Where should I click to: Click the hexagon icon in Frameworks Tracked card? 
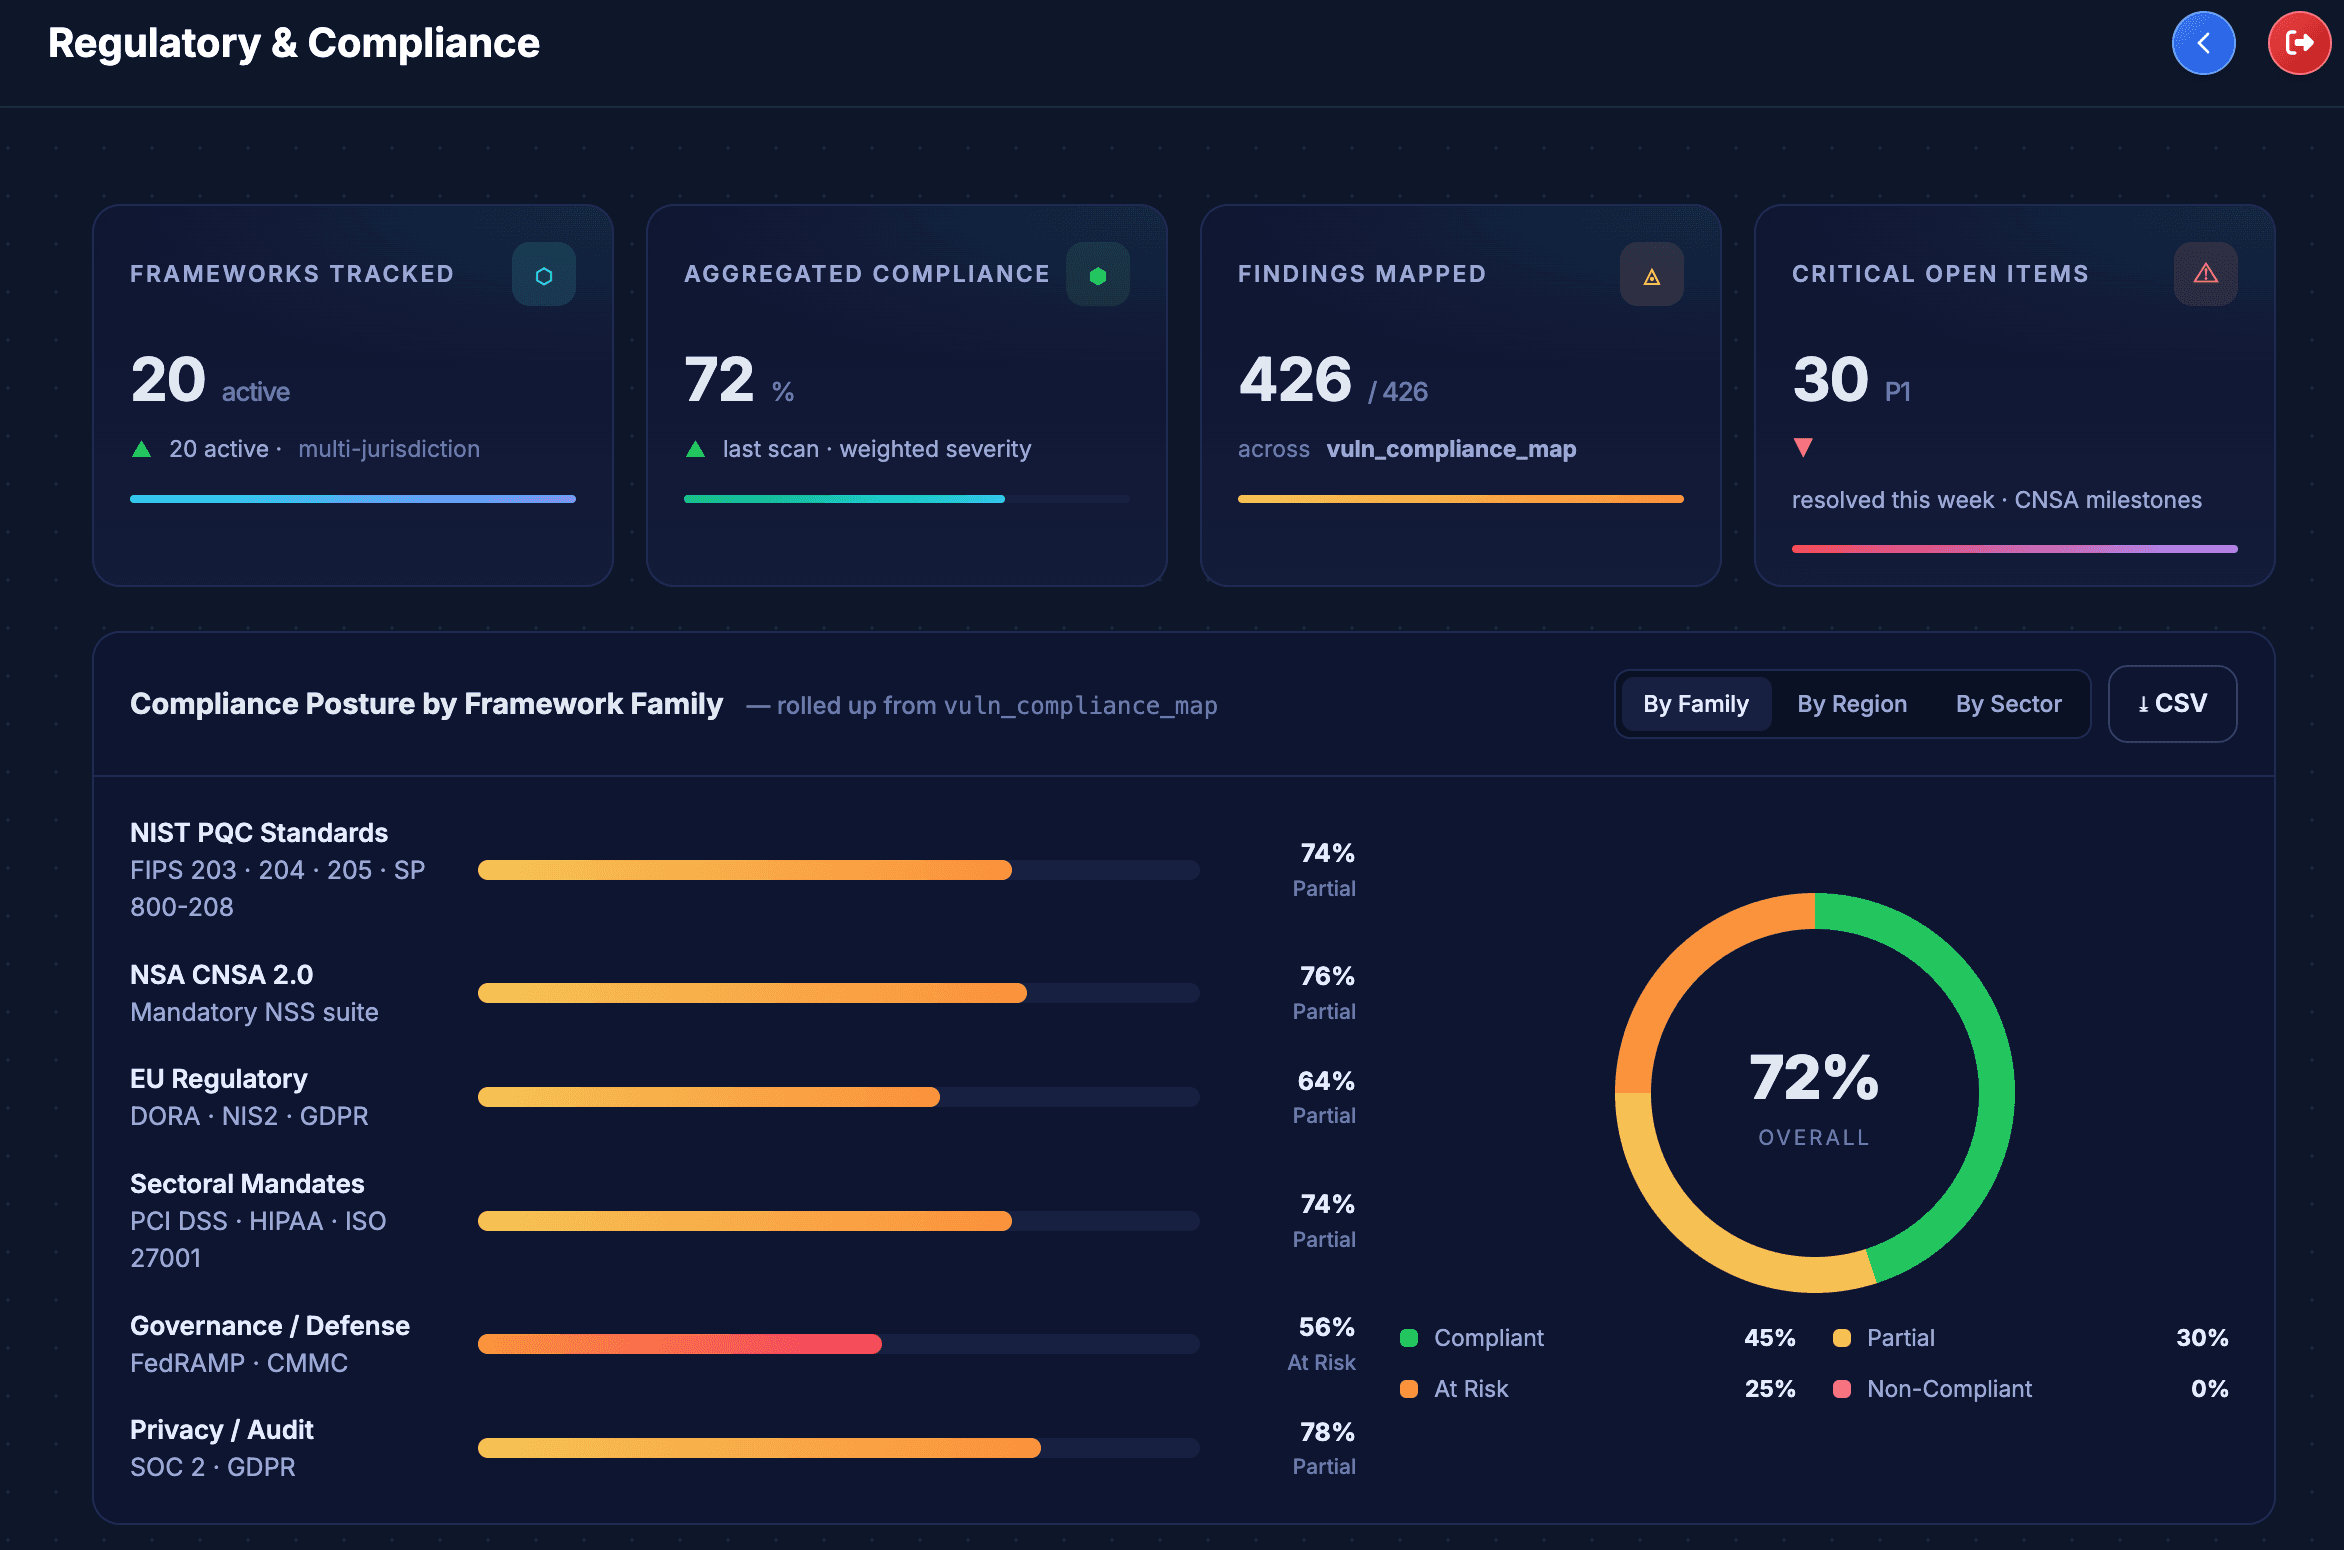click(544, 274)
